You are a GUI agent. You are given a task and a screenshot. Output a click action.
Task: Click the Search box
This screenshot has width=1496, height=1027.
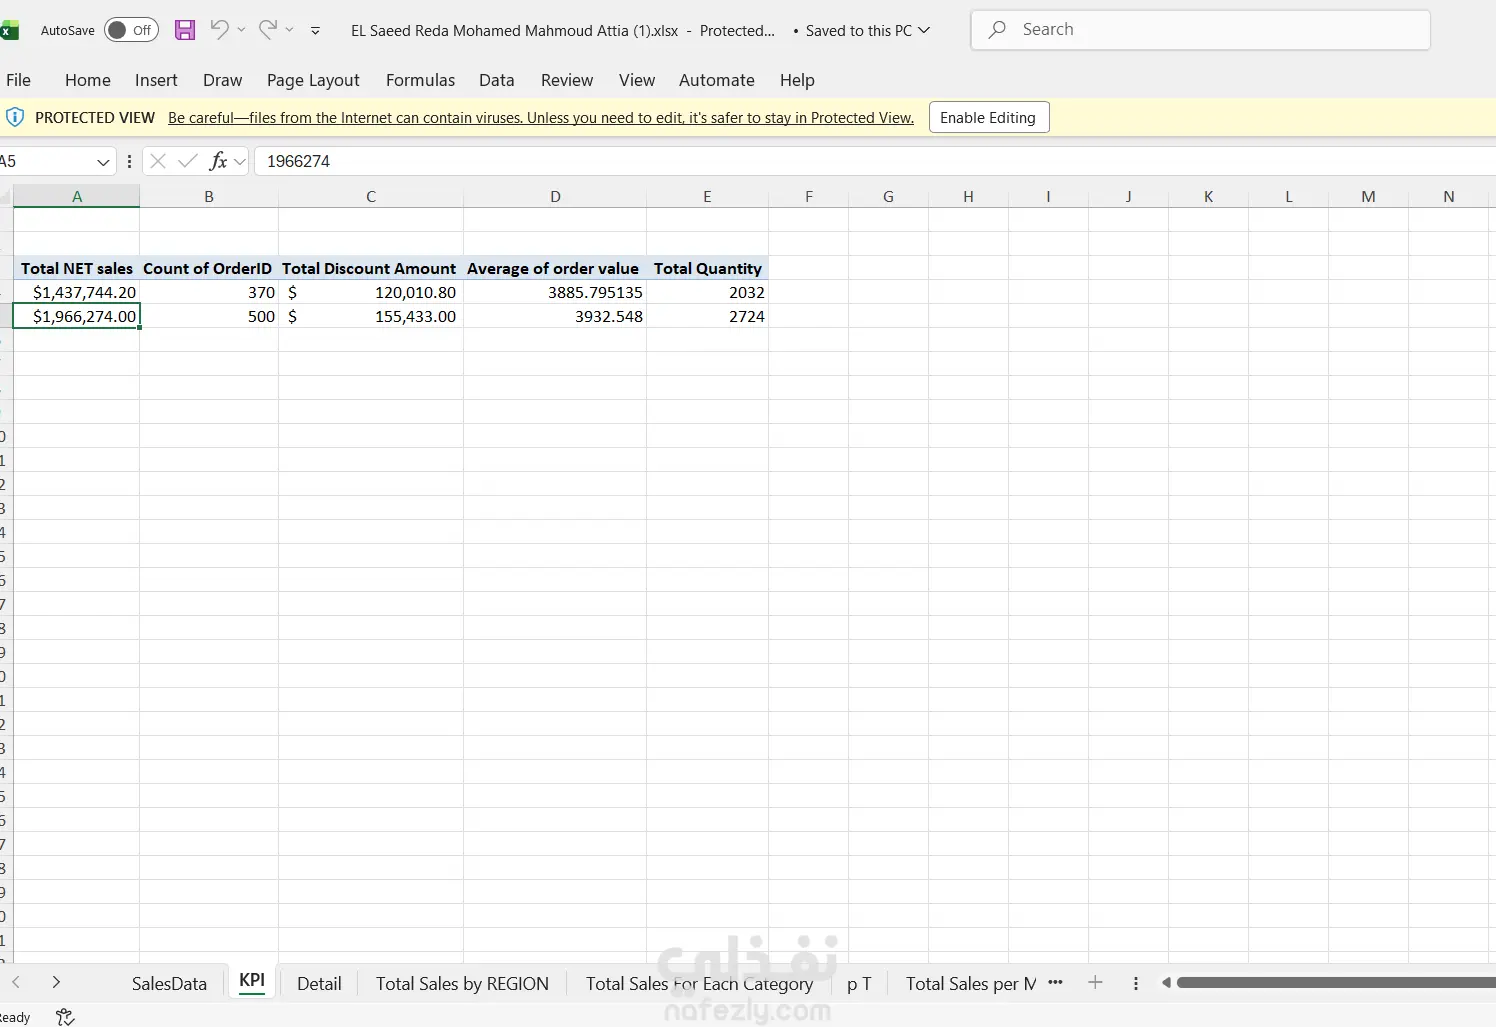[x=1200, y=30]
